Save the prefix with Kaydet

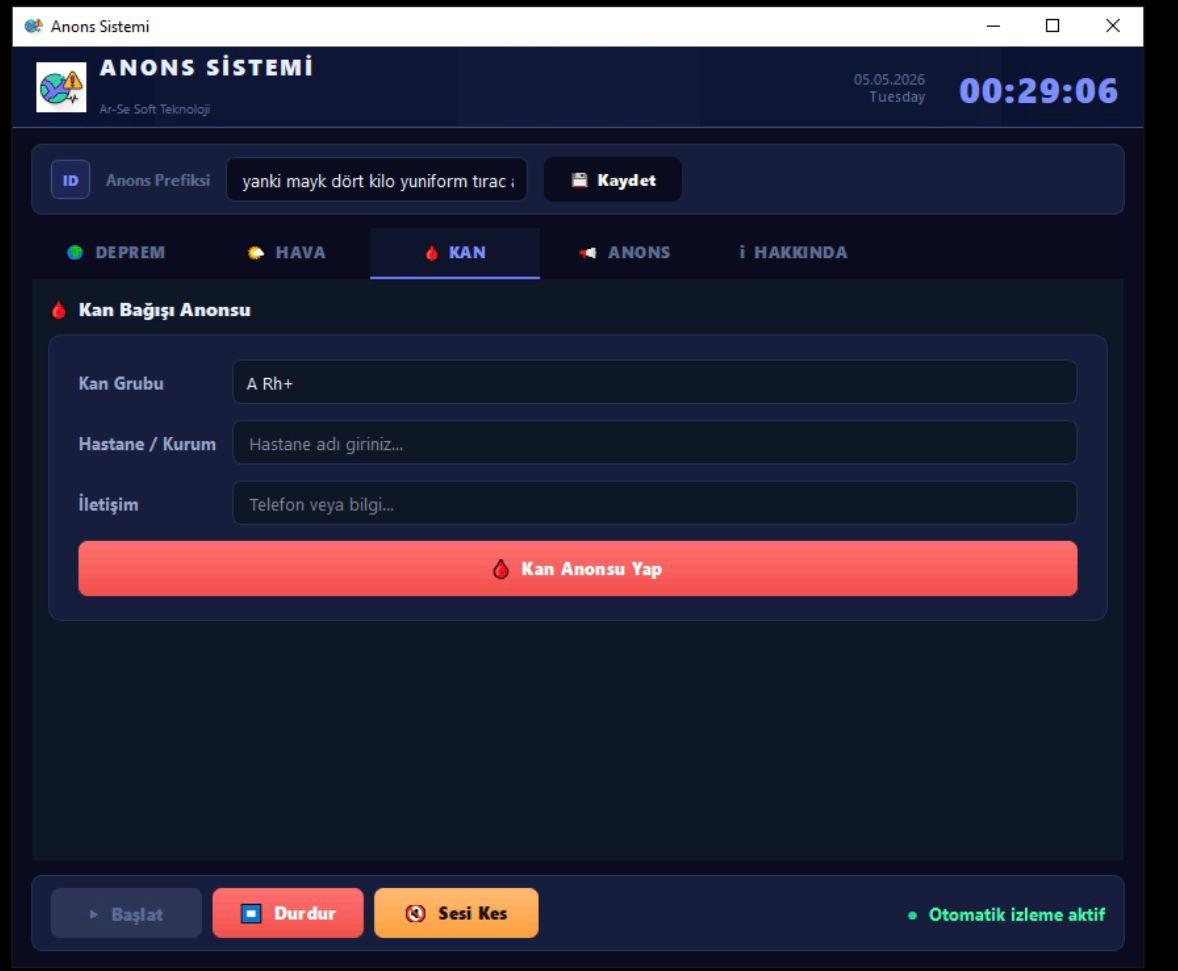coord(612,180)
